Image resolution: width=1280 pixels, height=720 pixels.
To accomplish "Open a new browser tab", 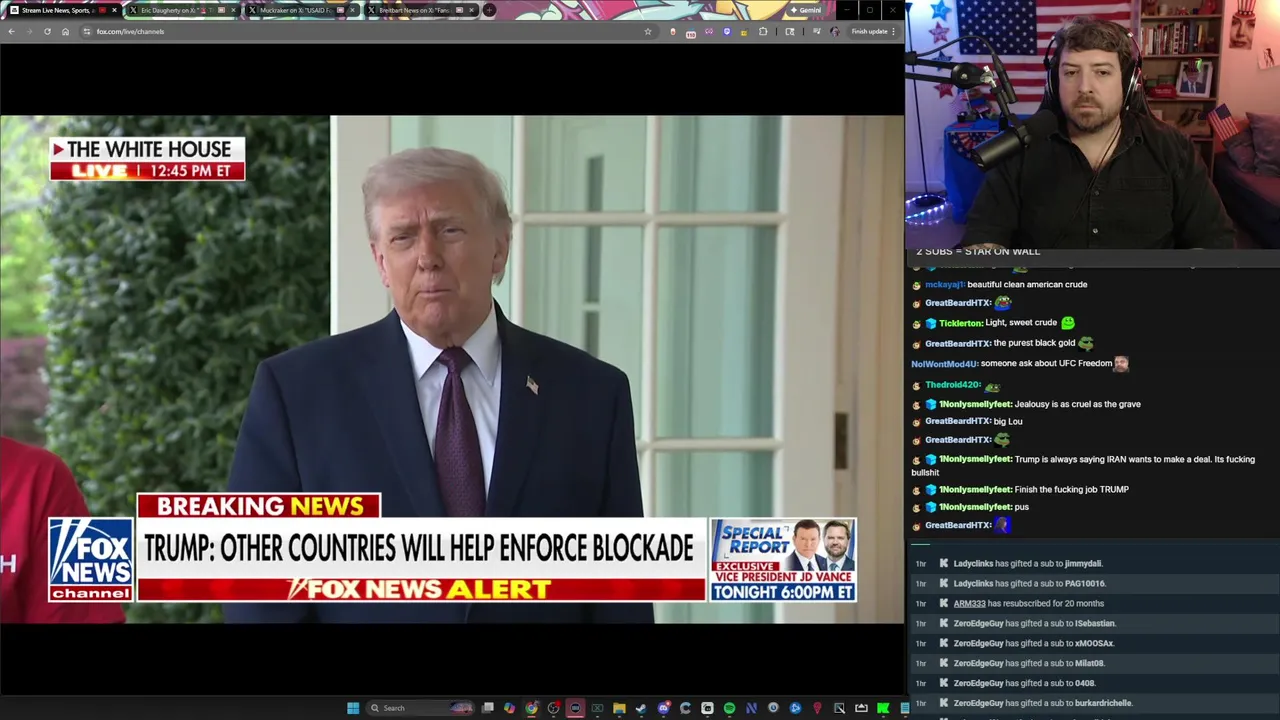I will pos(489,10).
